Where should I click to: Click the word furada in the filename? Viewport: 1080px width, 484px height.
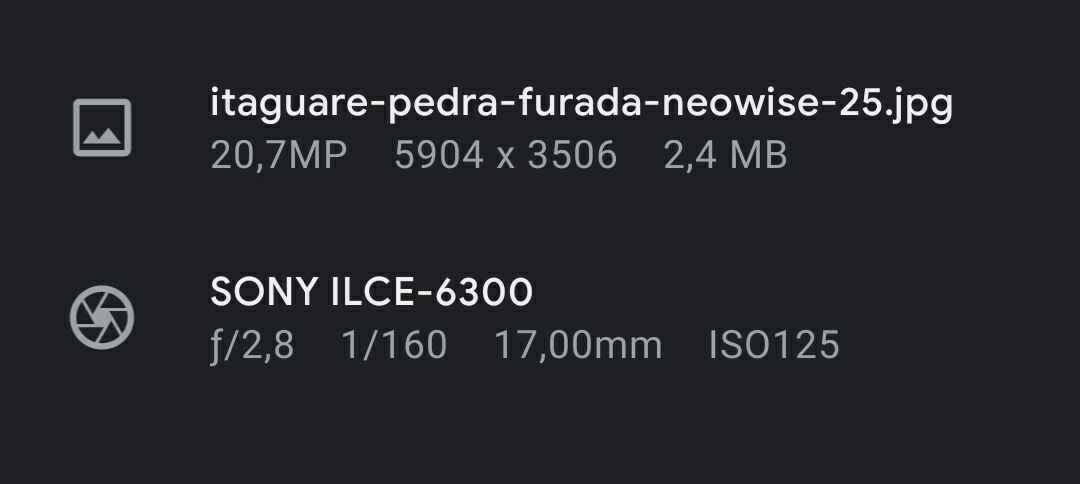(x=567, y=103)
